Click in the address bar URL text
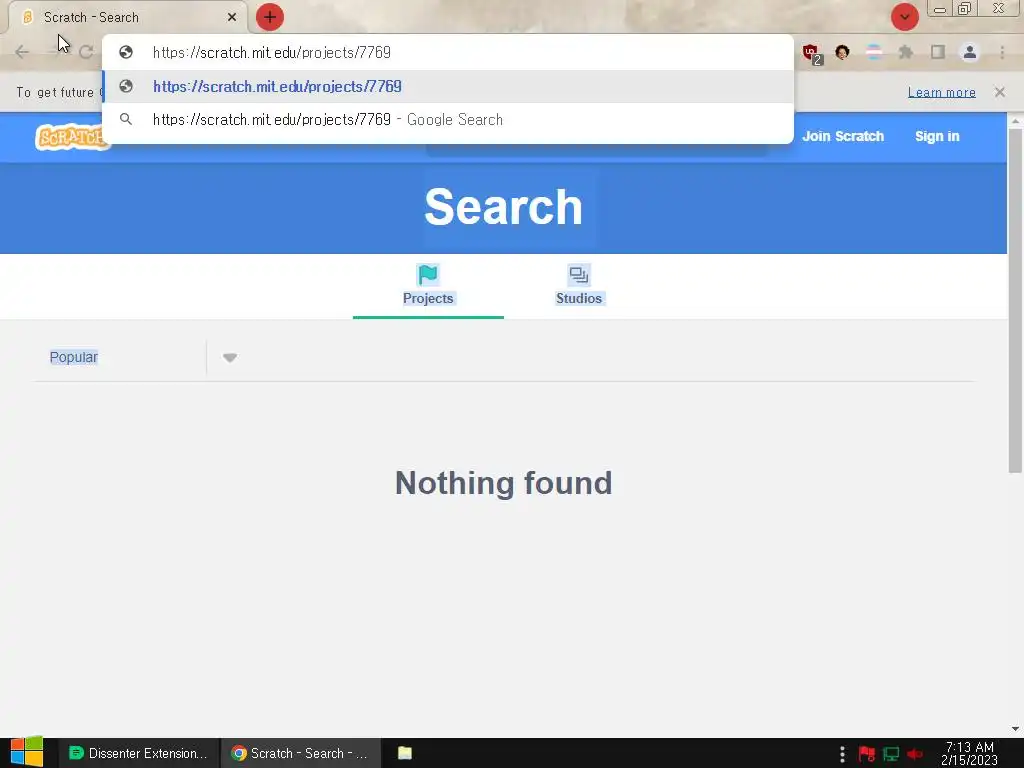 click(272, 52)
